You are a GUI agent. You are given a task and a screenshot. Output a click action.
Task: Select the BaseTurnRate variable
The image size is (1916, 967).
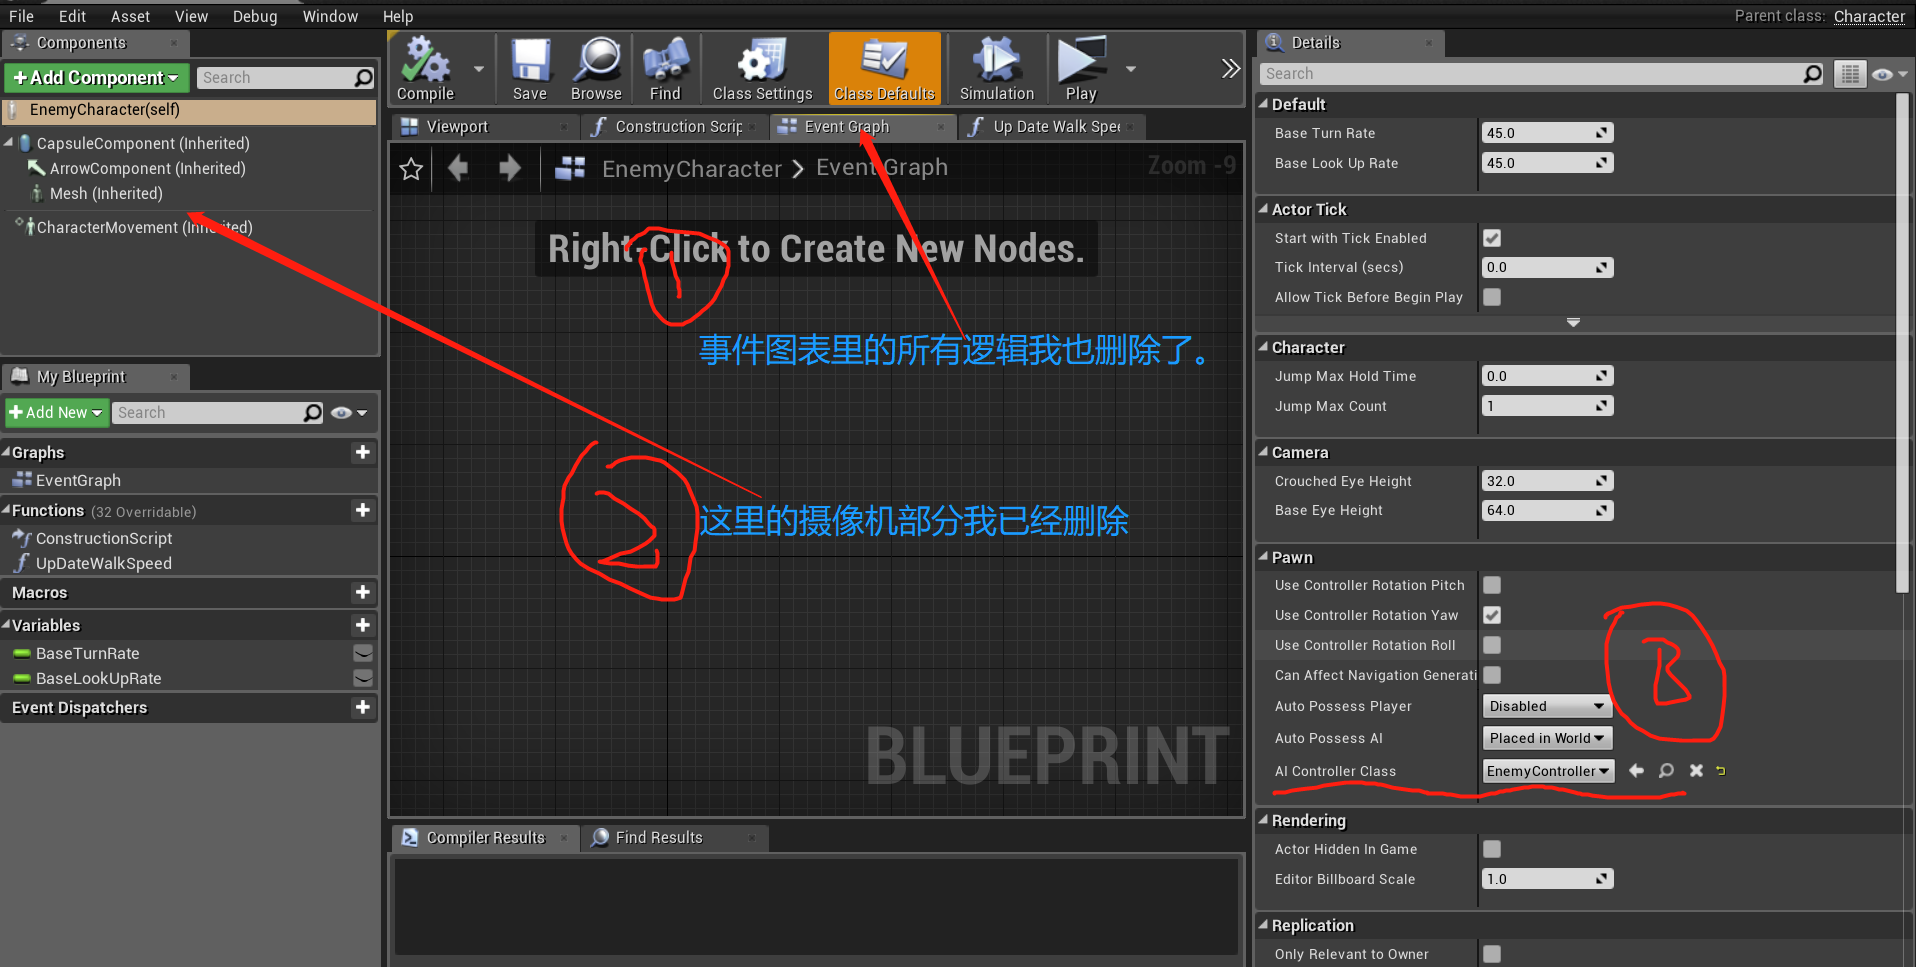point(86,653)
